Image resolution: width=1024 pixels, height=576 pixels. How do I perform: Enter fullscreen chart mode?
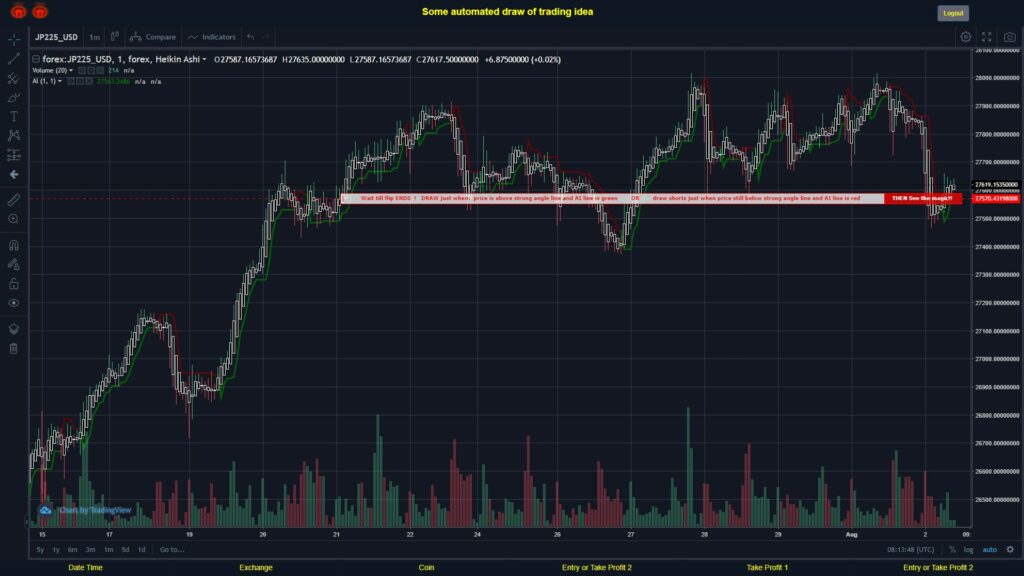987,37
